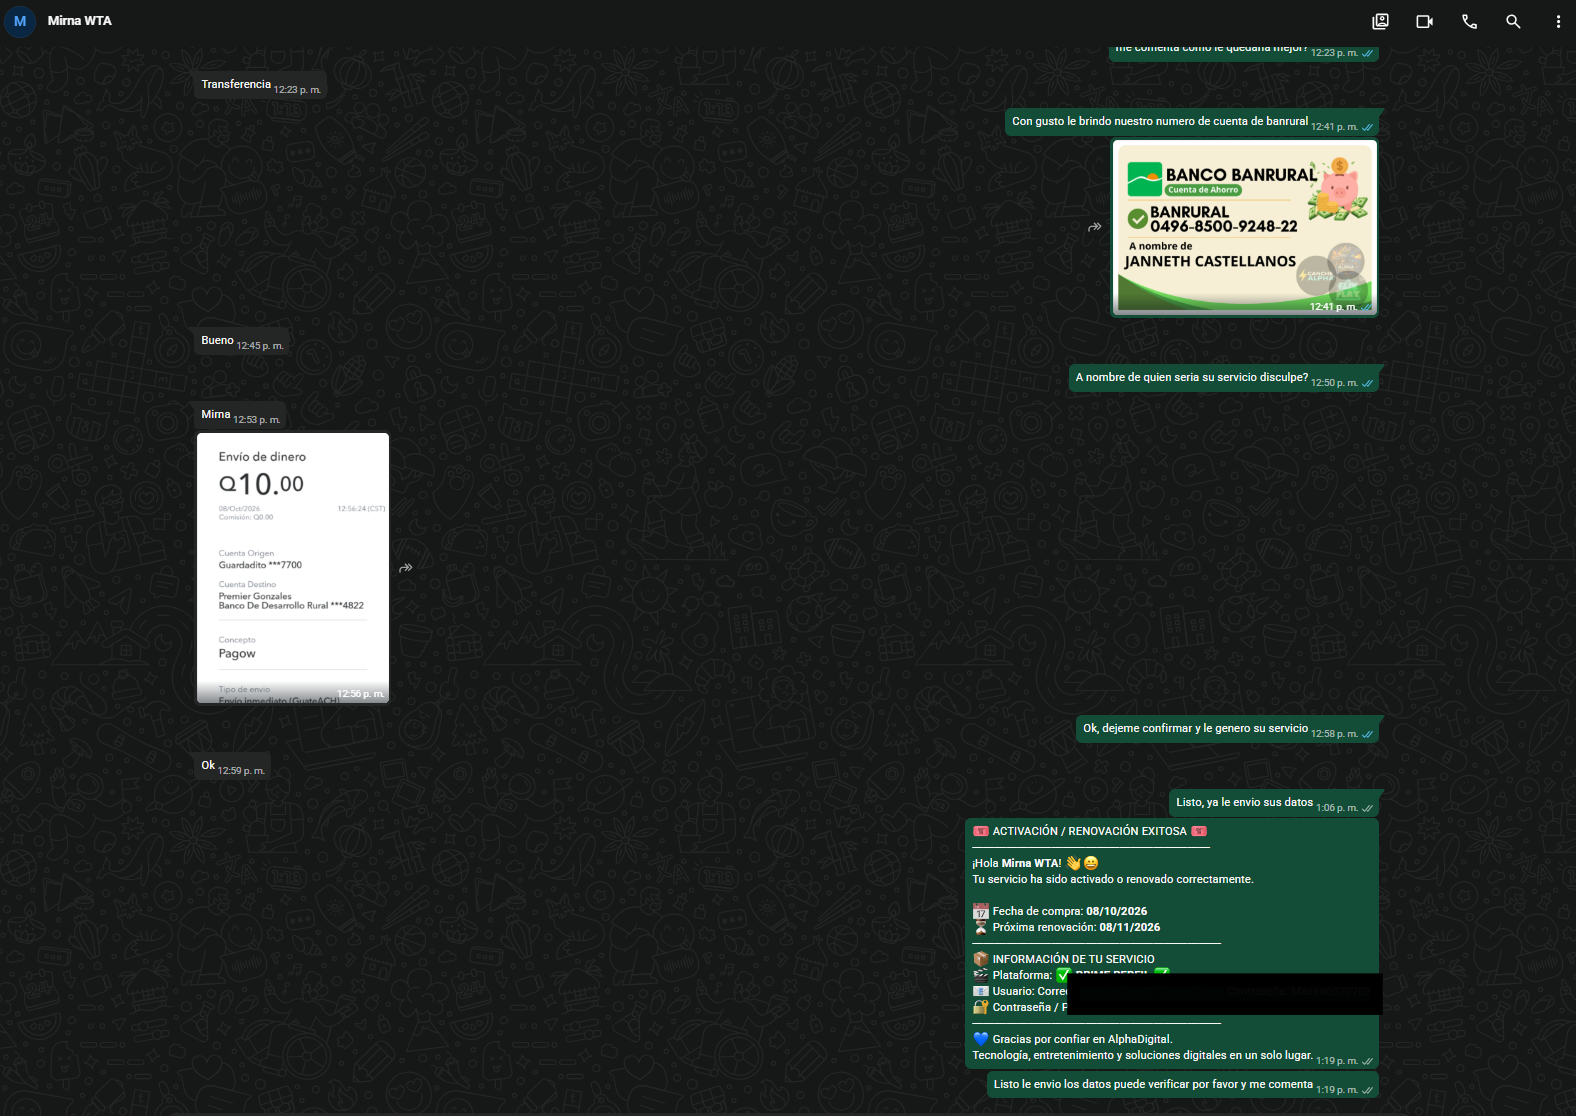Forward the Envío de dinero receipt image

406,568
